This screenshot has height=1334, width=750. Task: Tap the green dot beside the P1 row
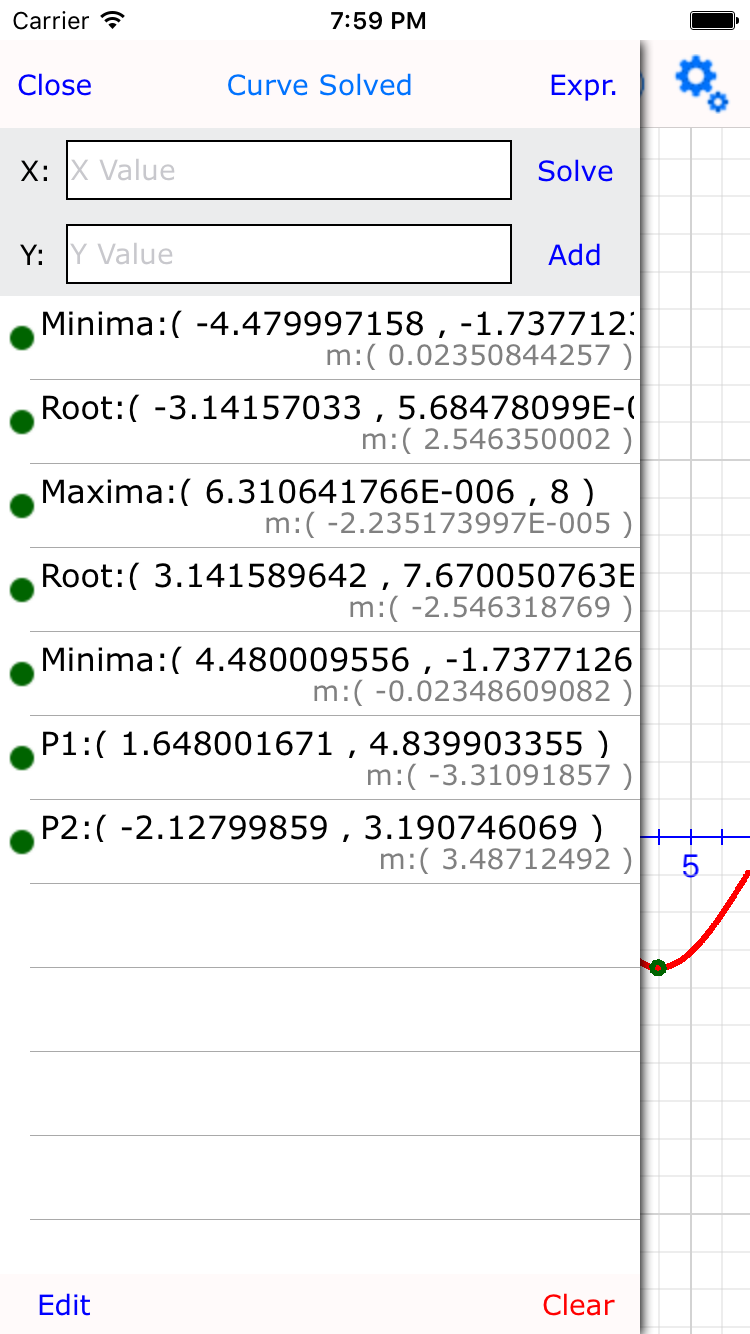[x=21, y=758]
